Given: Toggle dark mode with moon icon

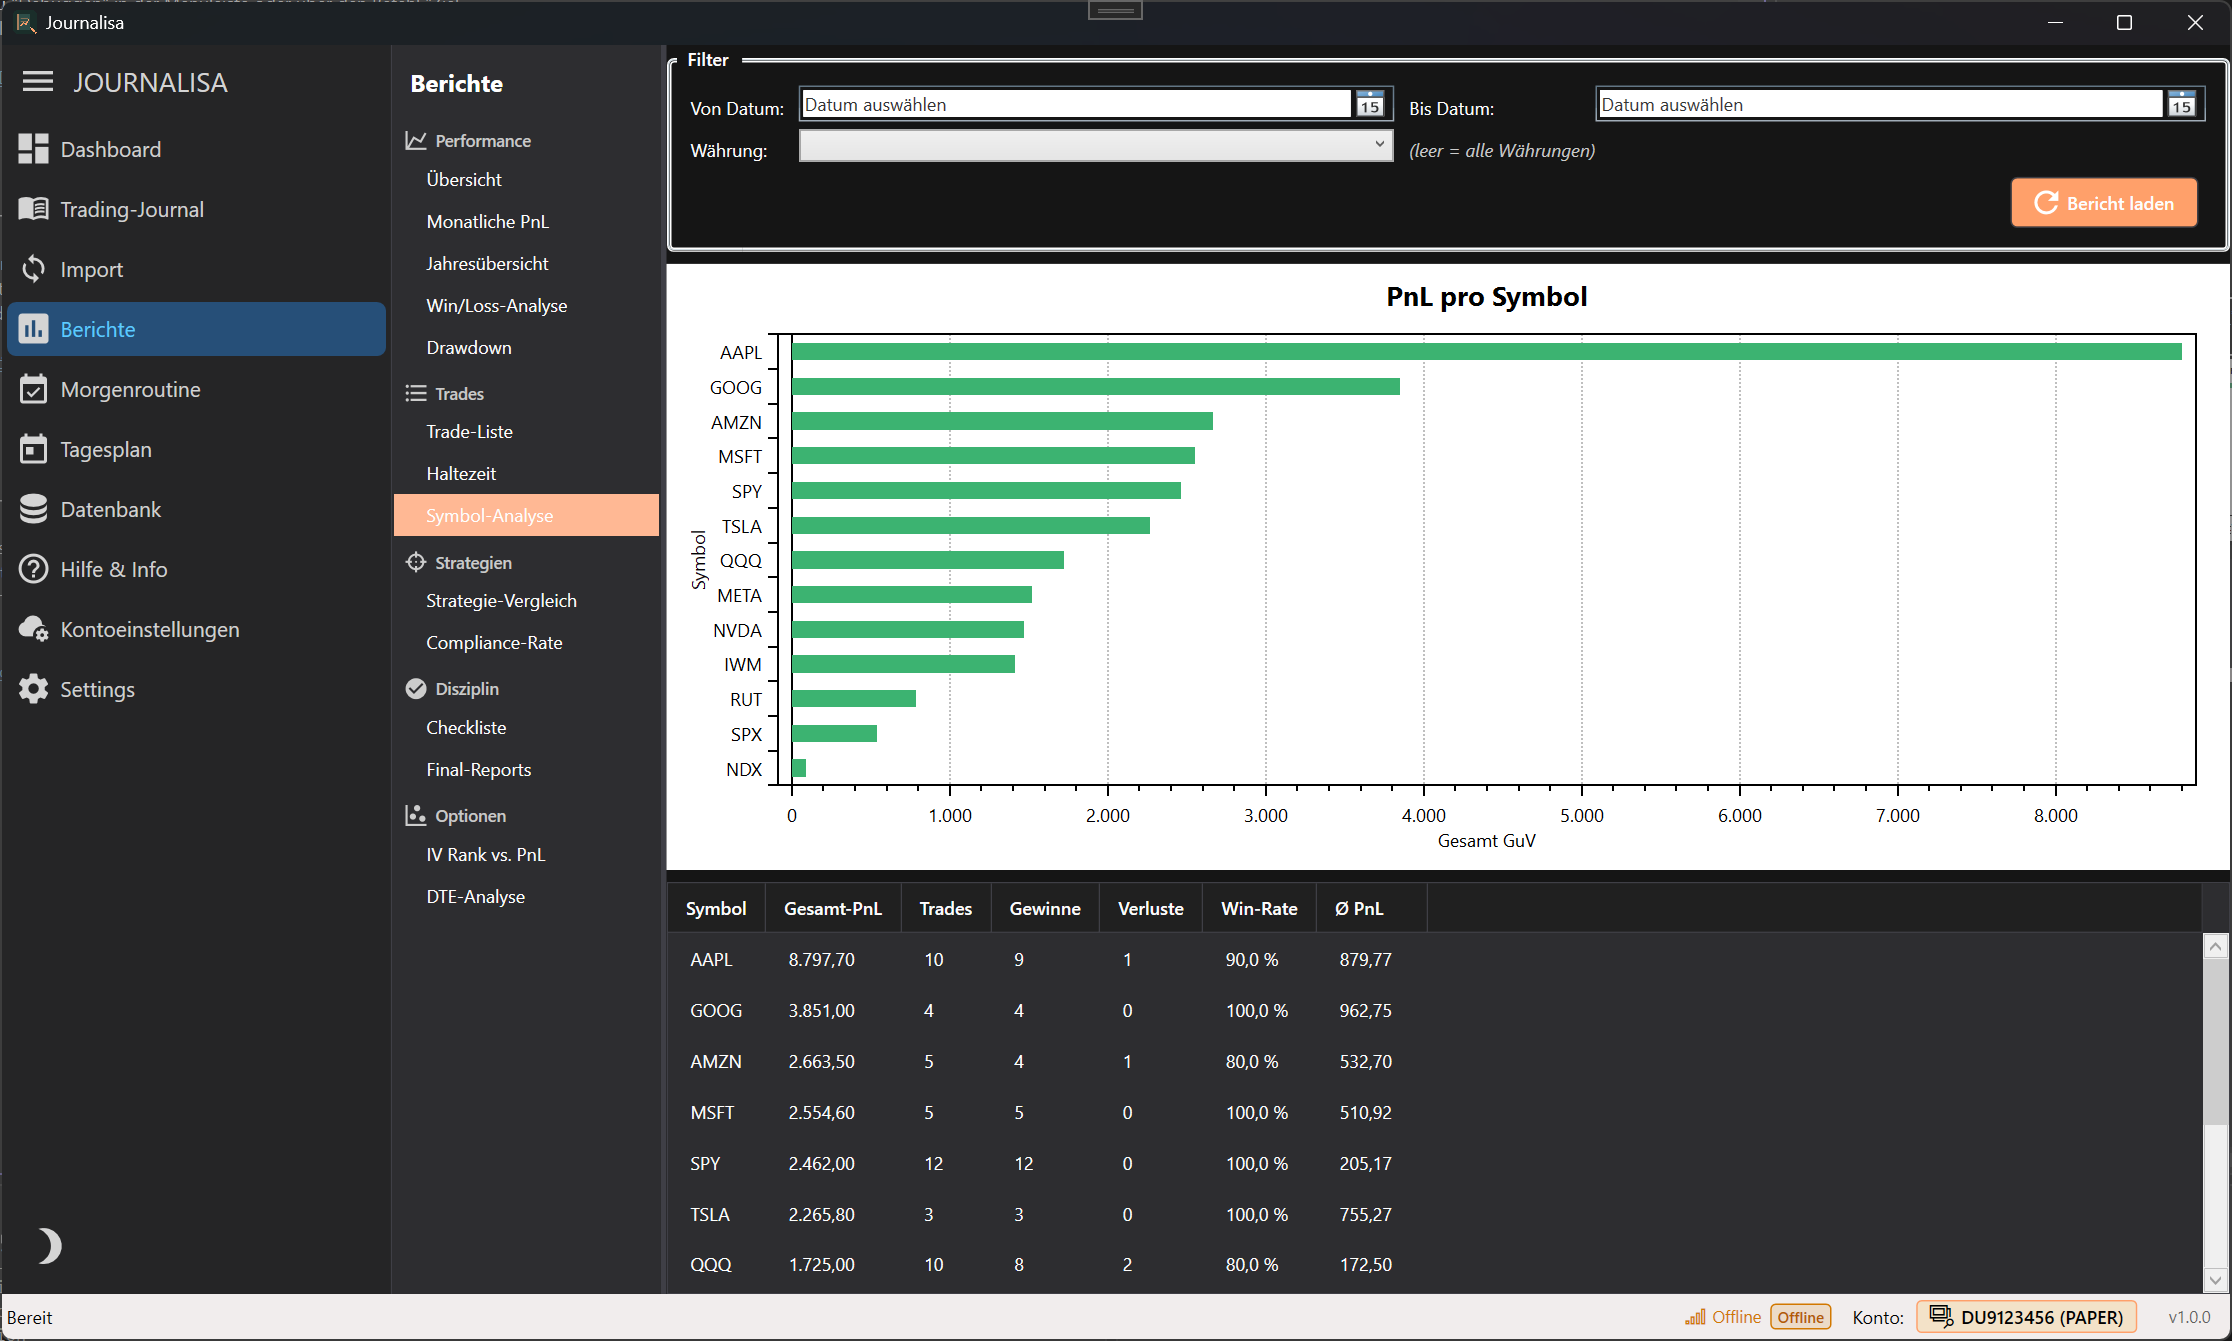Looking at the screenshot, I should 47,1246.
